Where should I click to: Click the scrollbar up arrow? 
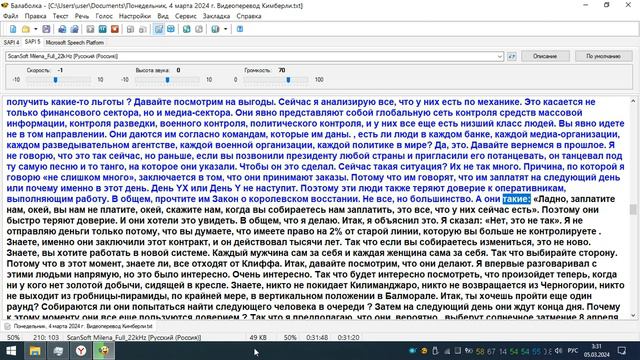pos(633,101)
